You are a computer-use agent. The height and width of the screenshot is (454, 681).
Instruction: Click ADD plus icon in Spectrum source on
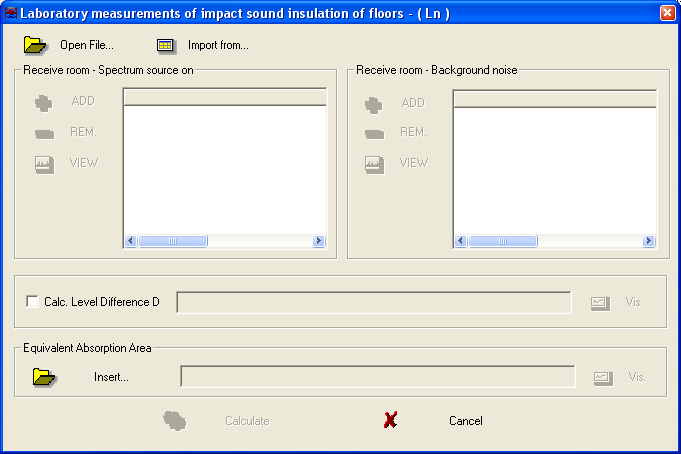pyautogui.click(x=43, y=103)
